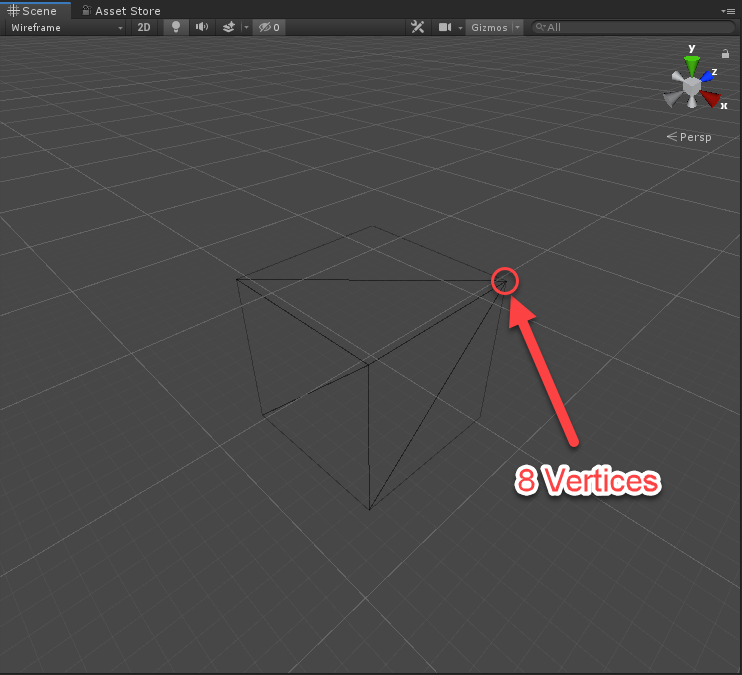Open the Asset Store tab
This screenshot has width=742, height=675.
121,10
